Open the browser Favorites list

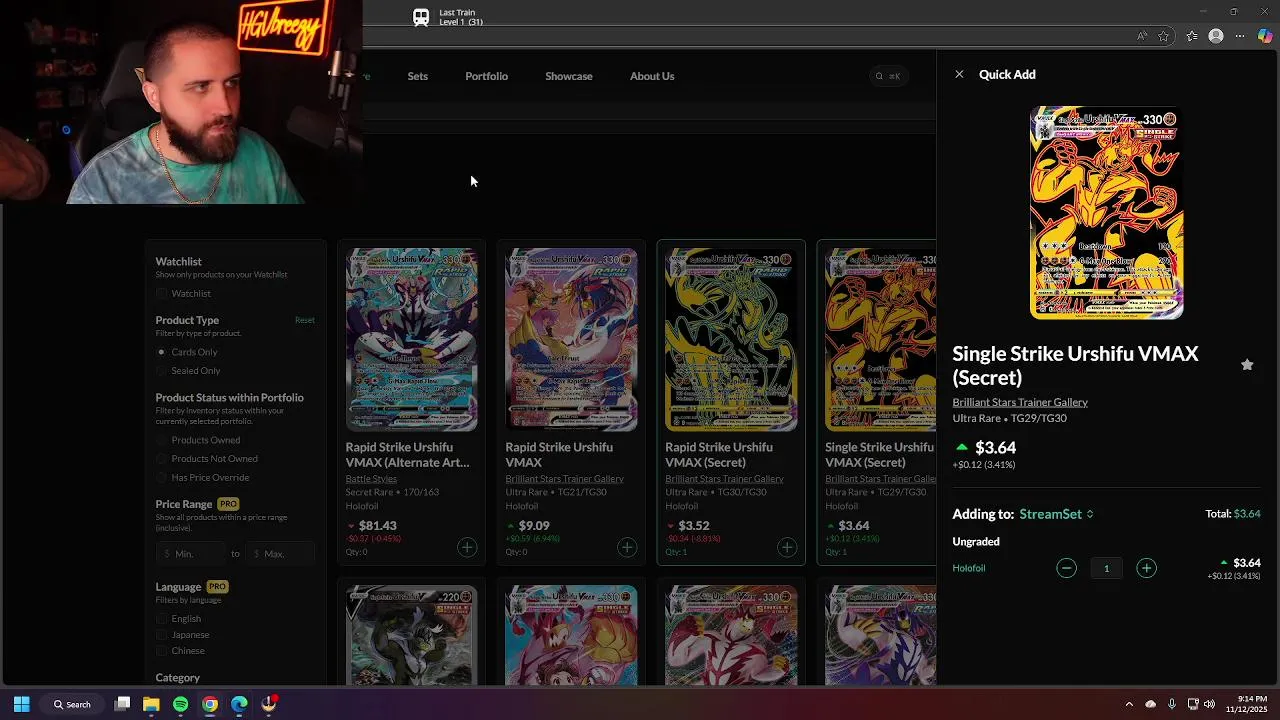[1192, 36]
